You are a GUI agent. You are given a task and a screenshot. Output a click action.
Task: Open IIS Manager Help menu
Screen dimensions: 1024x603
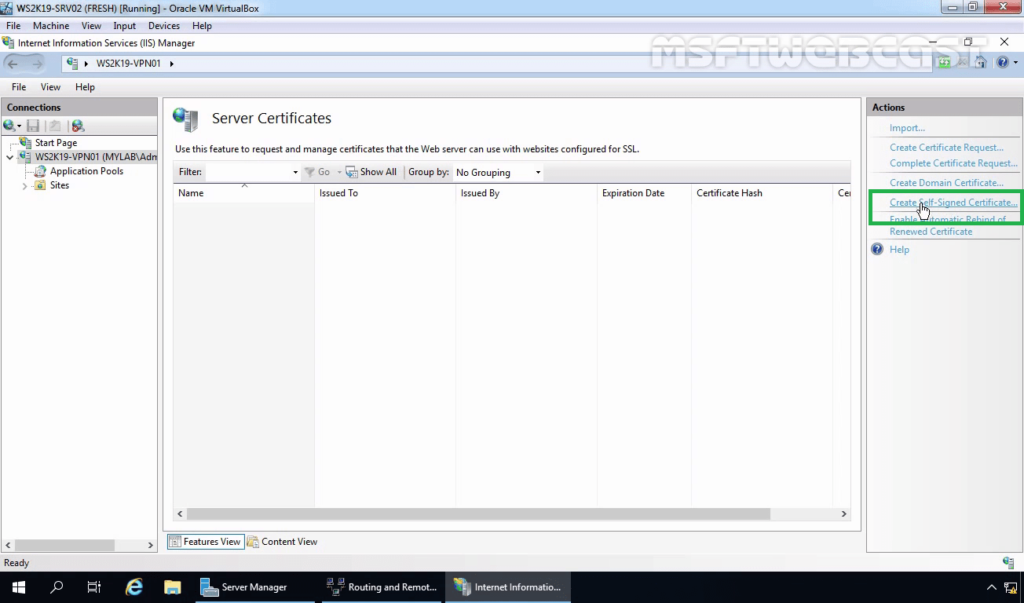[x=85, y=87]
